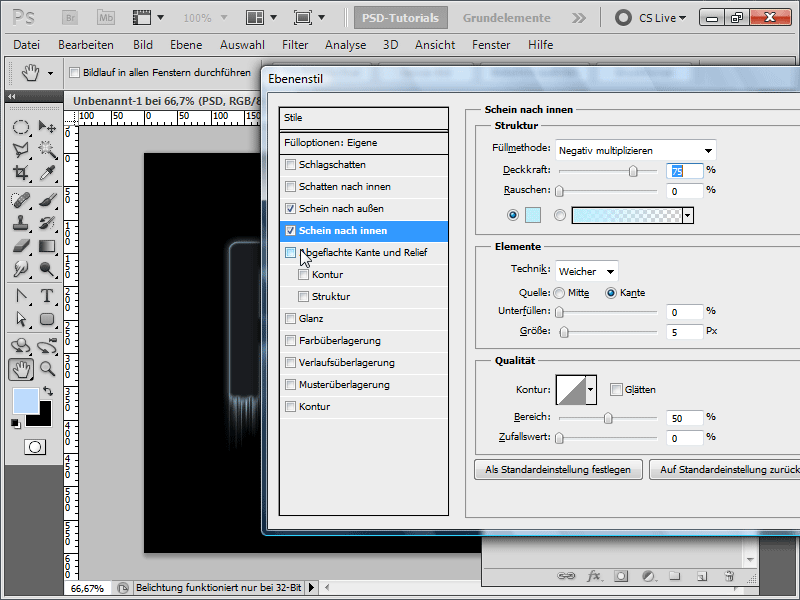Viewport: 800px width, 600px height.
Task: Click Auf Standardeinstellung zurücksetzen button
Action: pos(724,469)
